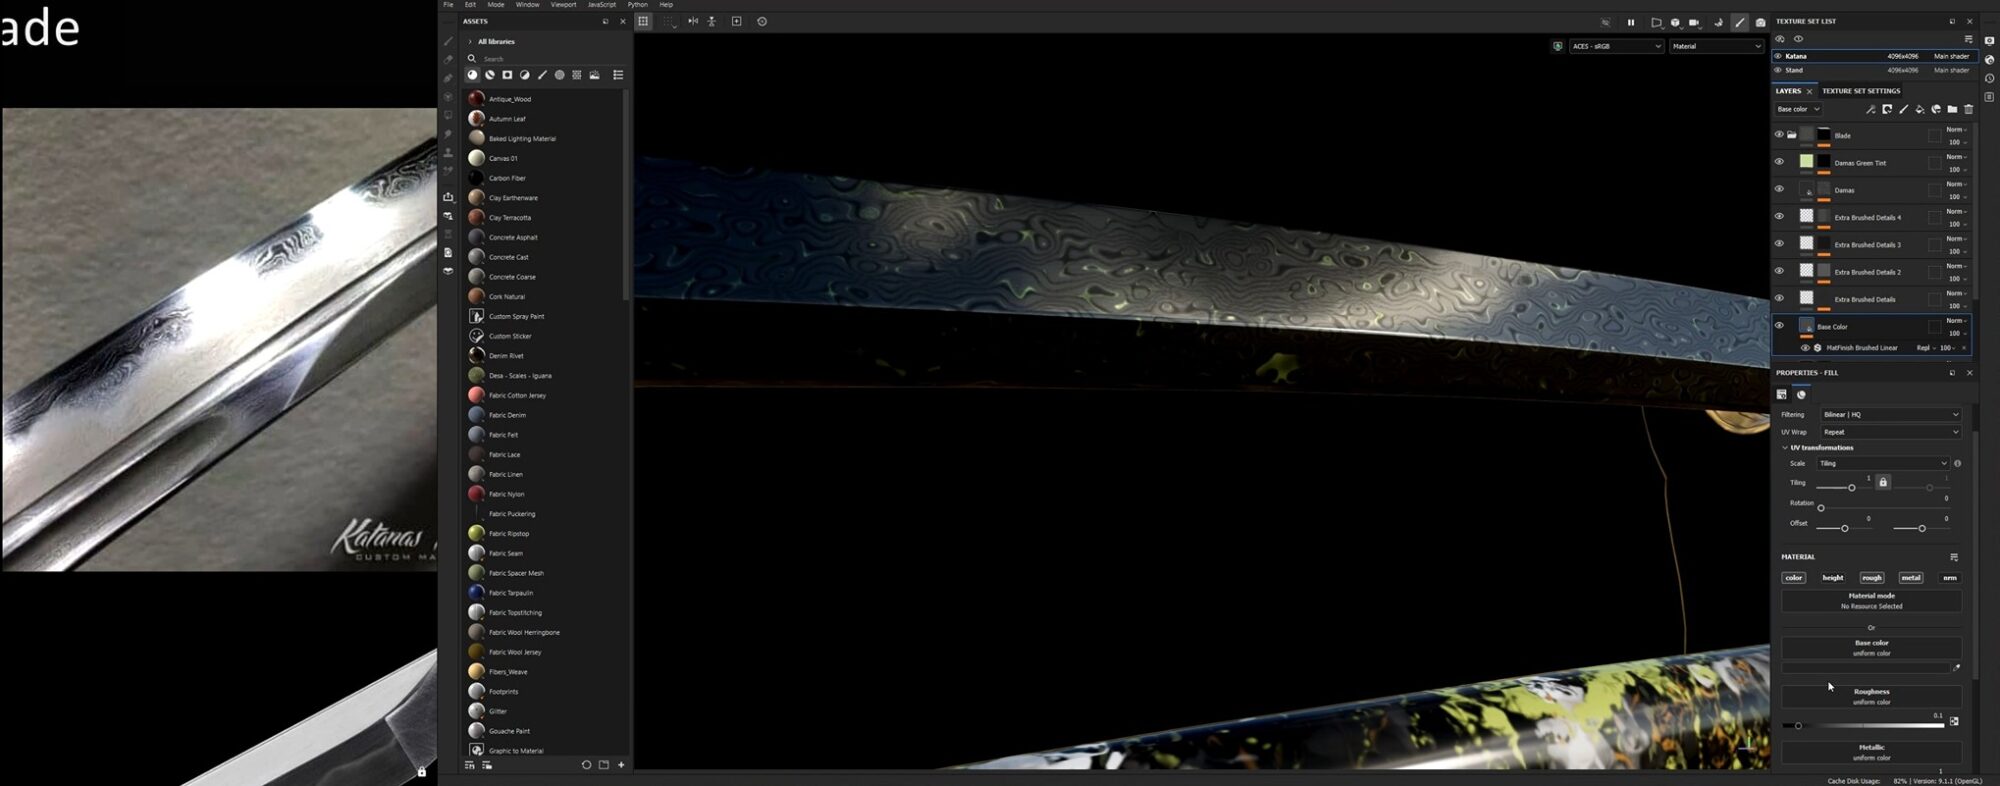Toggle the color channel button
The width and height of the screenshot is (2000, 786).
click(1794, 578)
